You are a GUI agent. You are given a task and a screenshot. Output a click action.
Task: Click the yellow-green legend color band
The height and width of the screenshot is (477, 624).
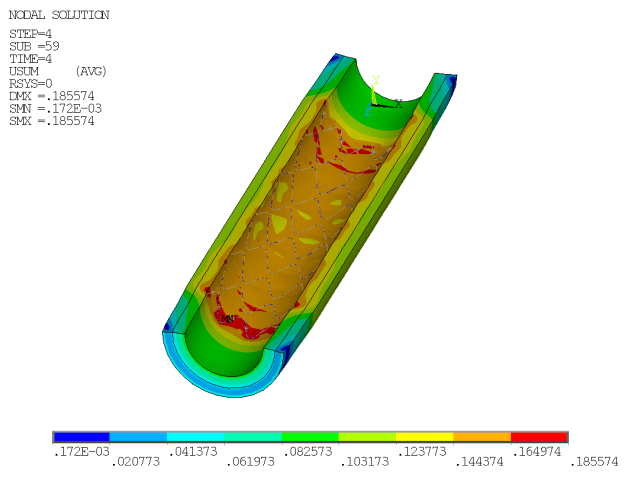click(367, 437)
